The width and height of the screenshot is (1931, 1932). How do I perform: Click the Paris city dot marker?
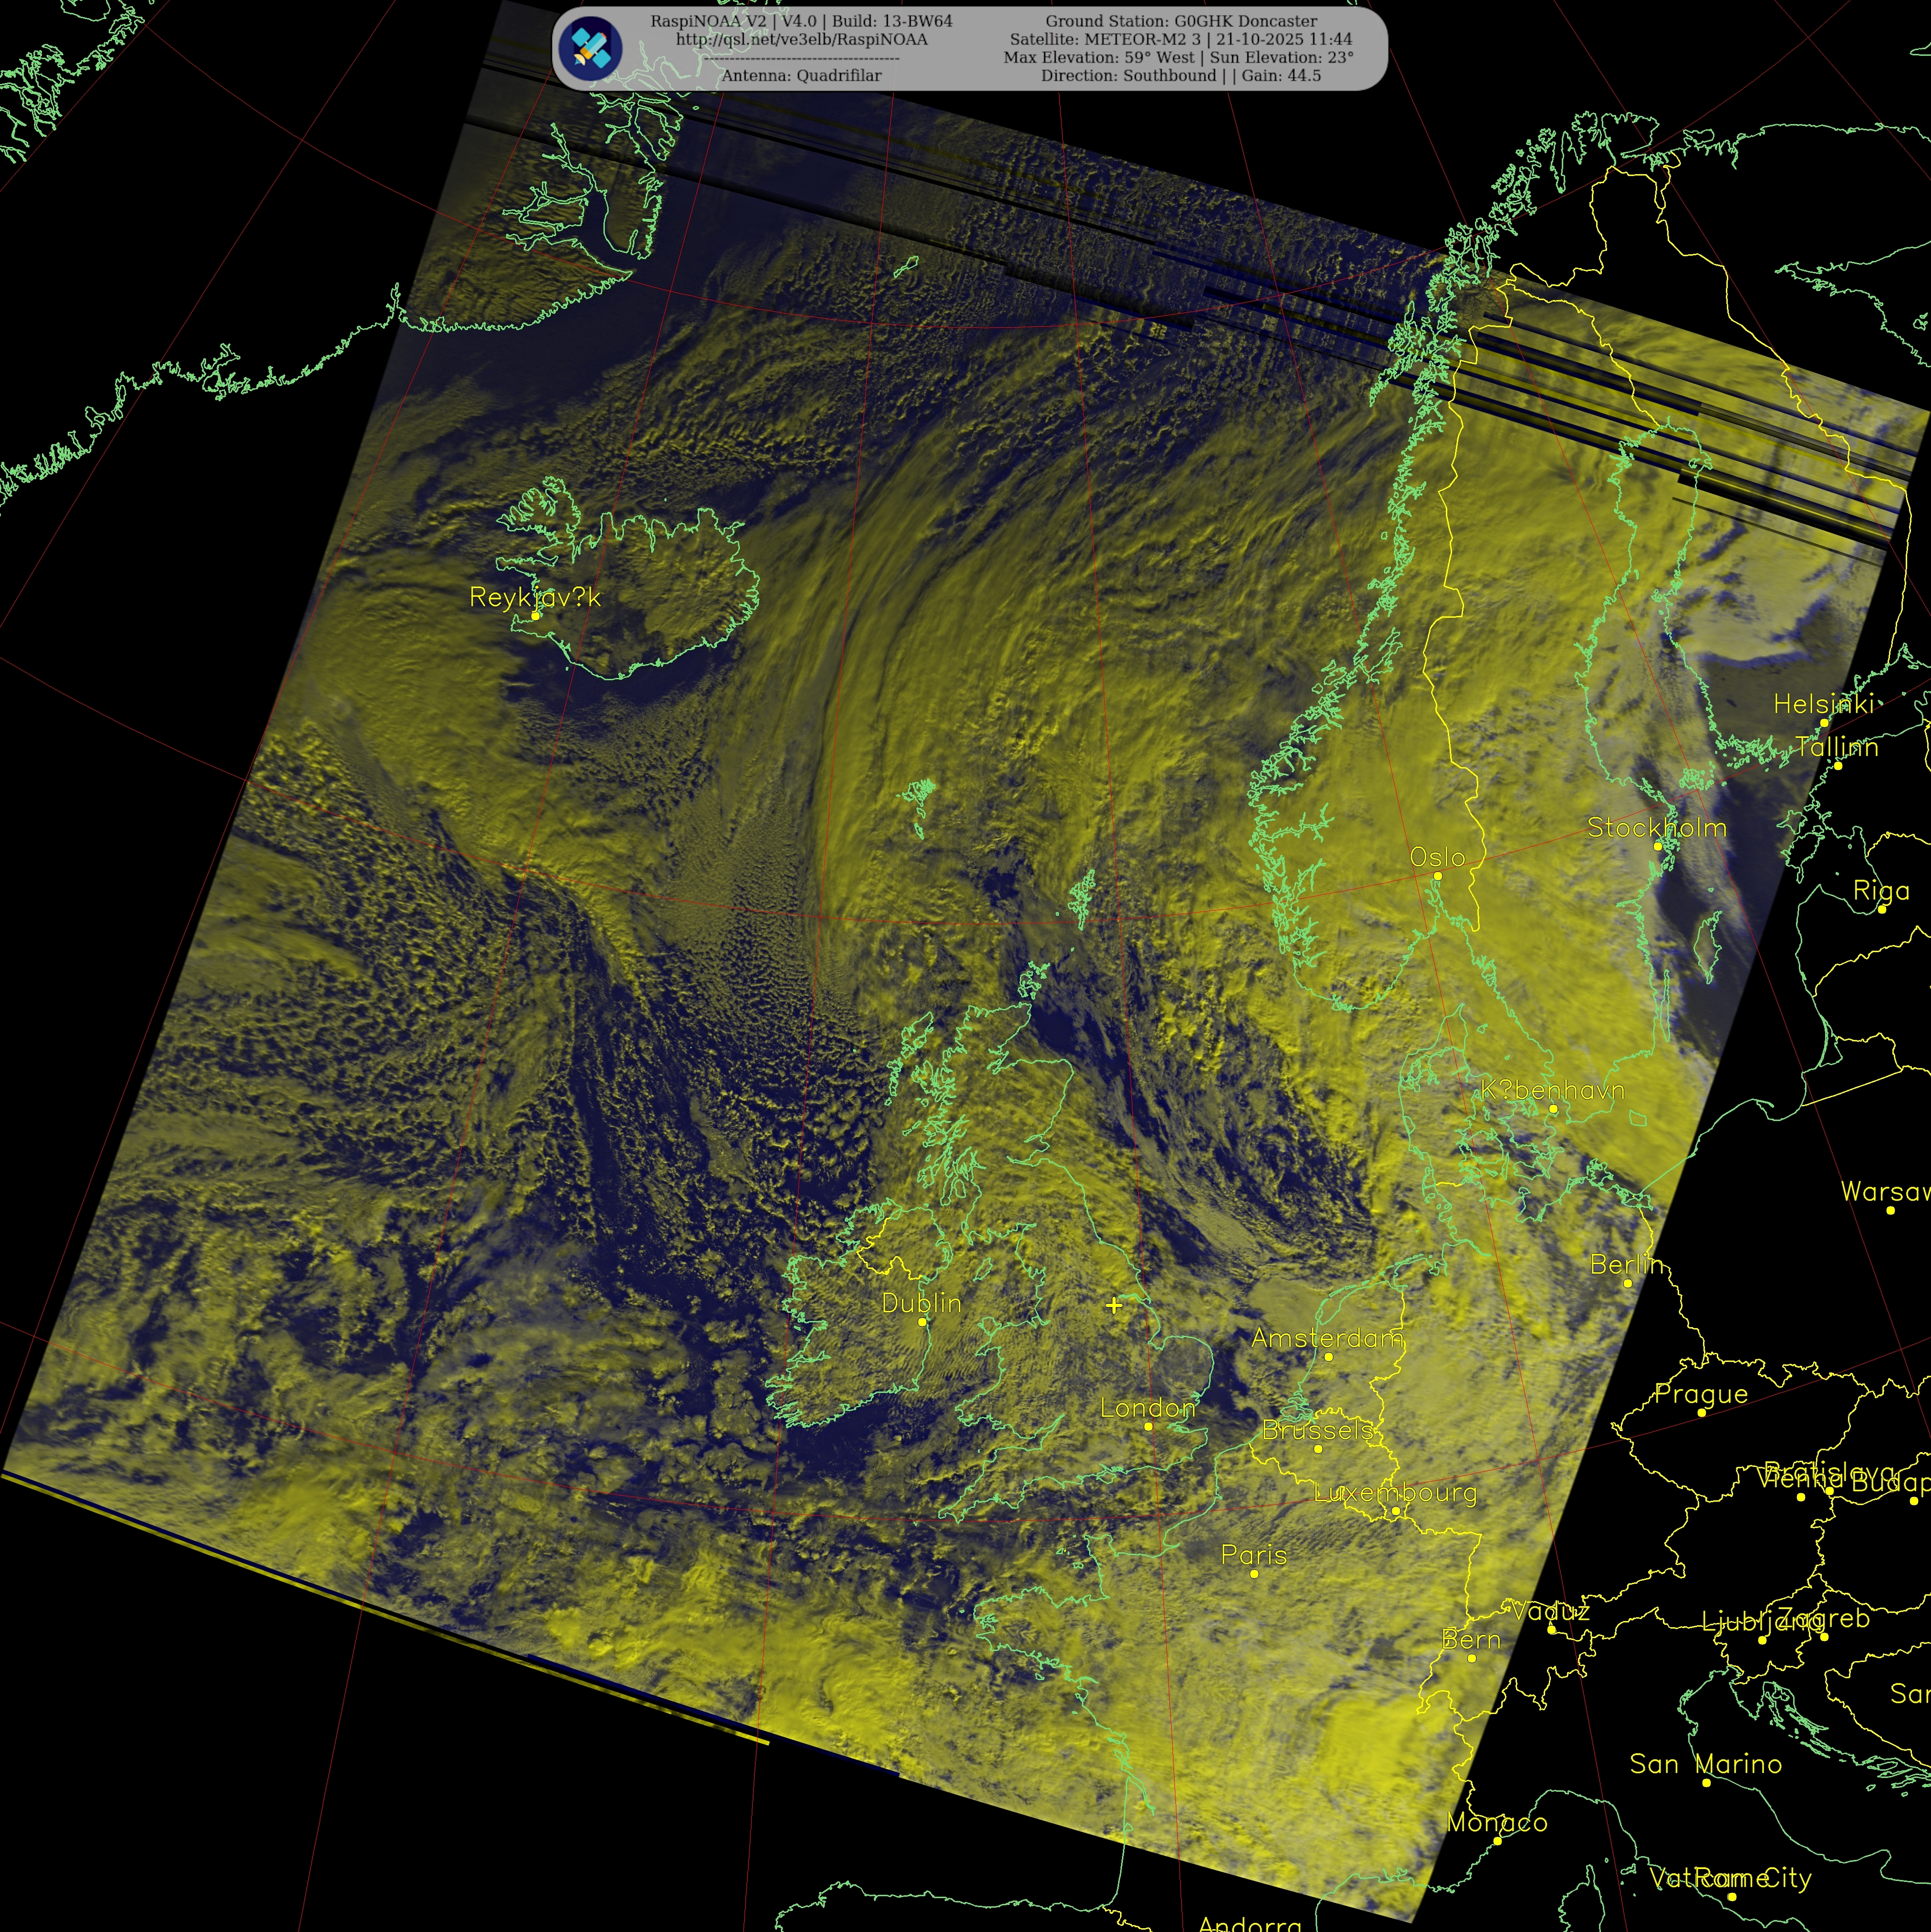[x=1254, y=1574]
